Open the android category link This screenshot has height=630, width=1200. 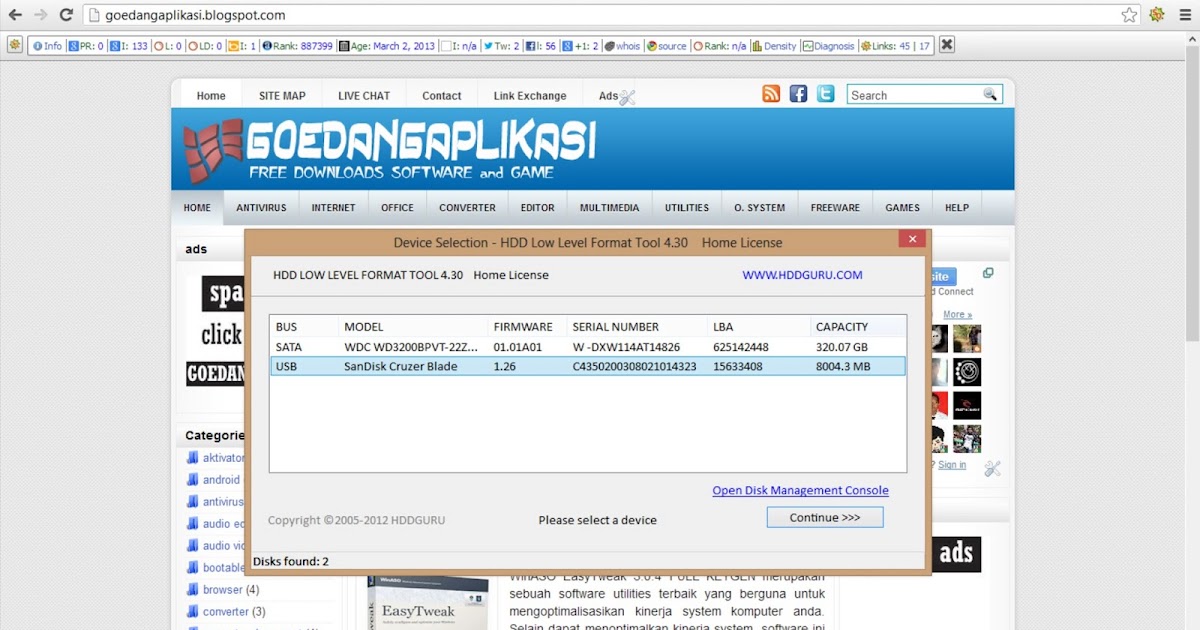tap(221, 480)
